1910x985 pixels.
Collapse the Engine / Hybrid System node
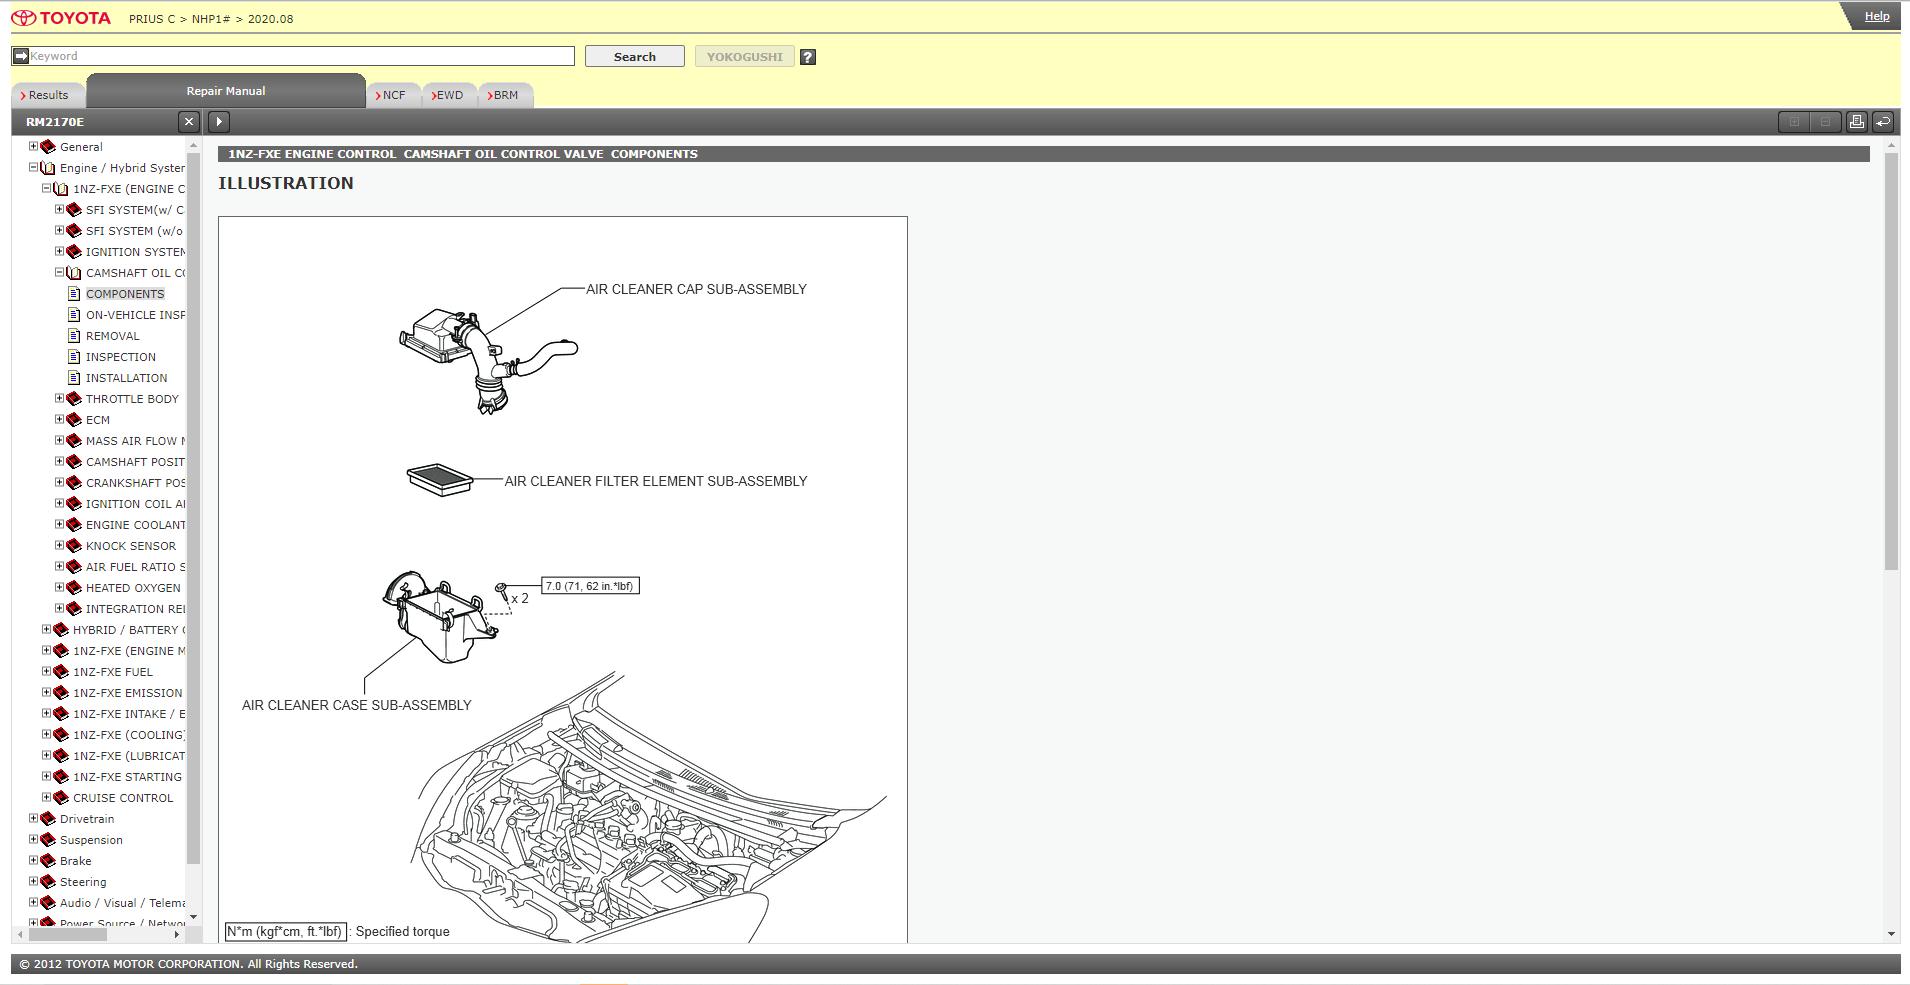pos(33,167)
